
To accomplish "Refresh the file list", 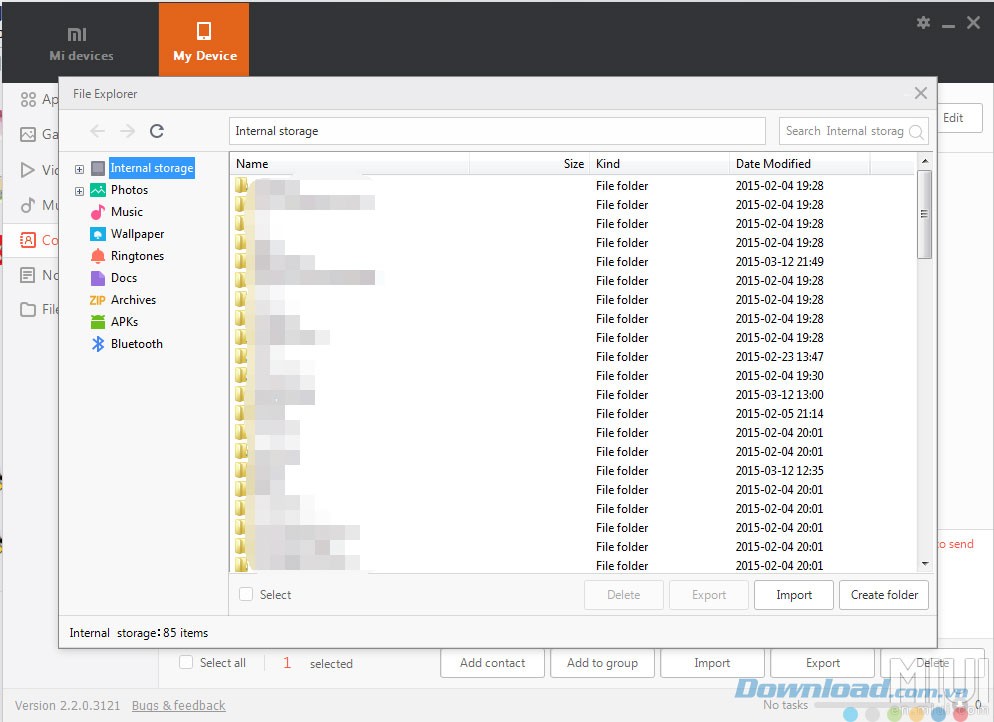I will (x=156, y=130).
